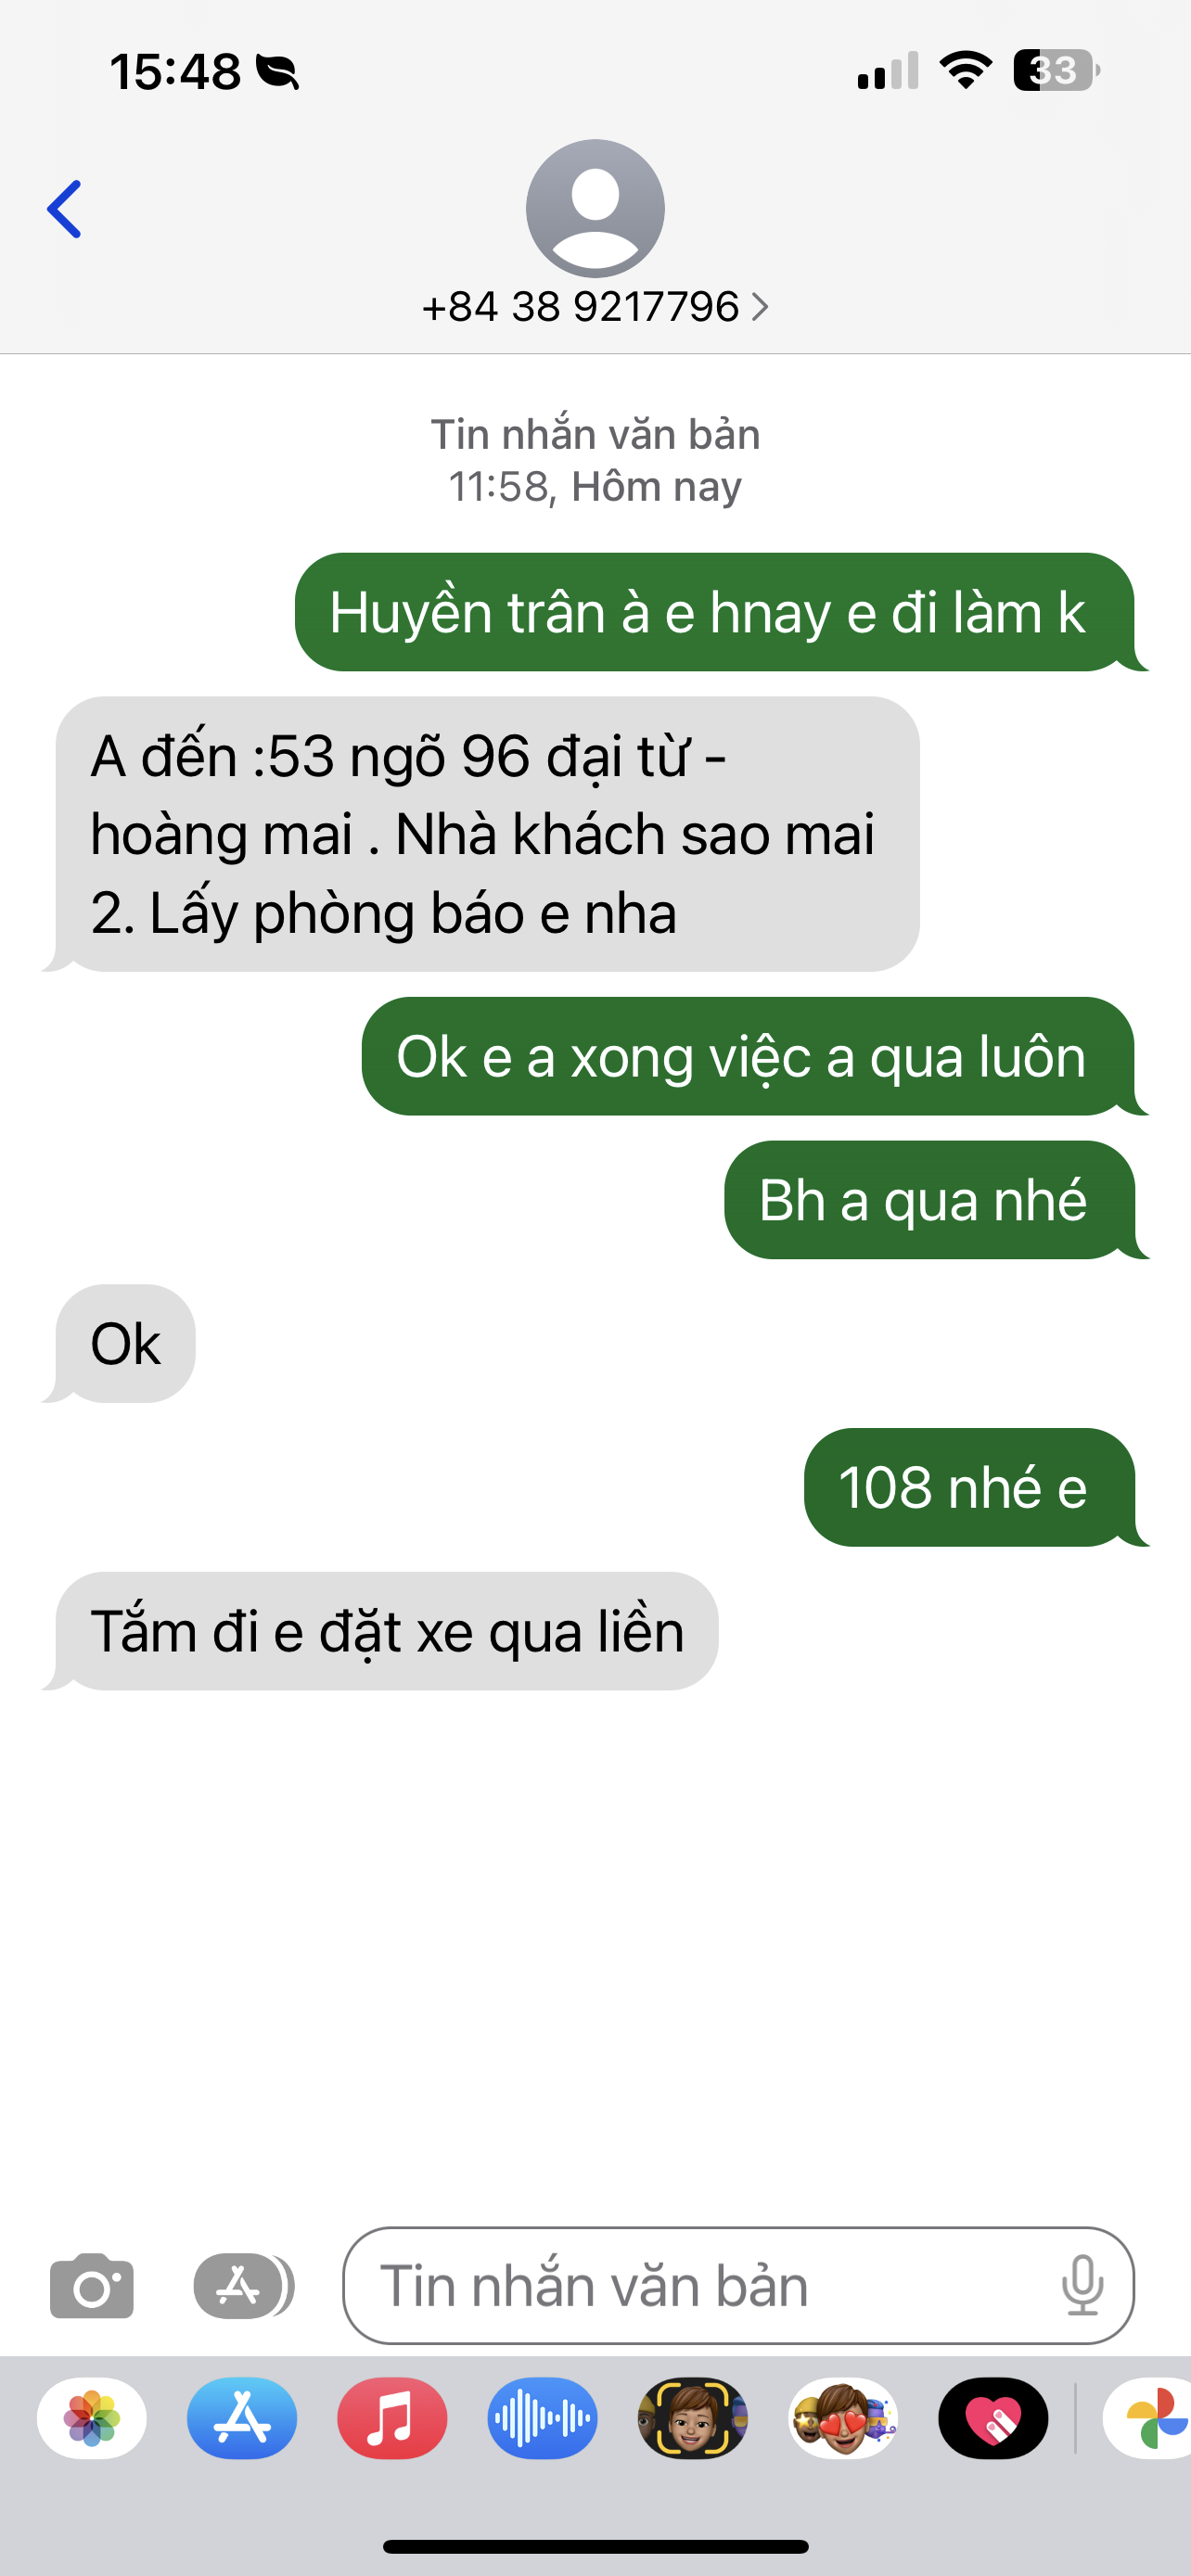
Task: Tap the "Huyền trân à e hnay" message bubble
Action: pos(716,612)
